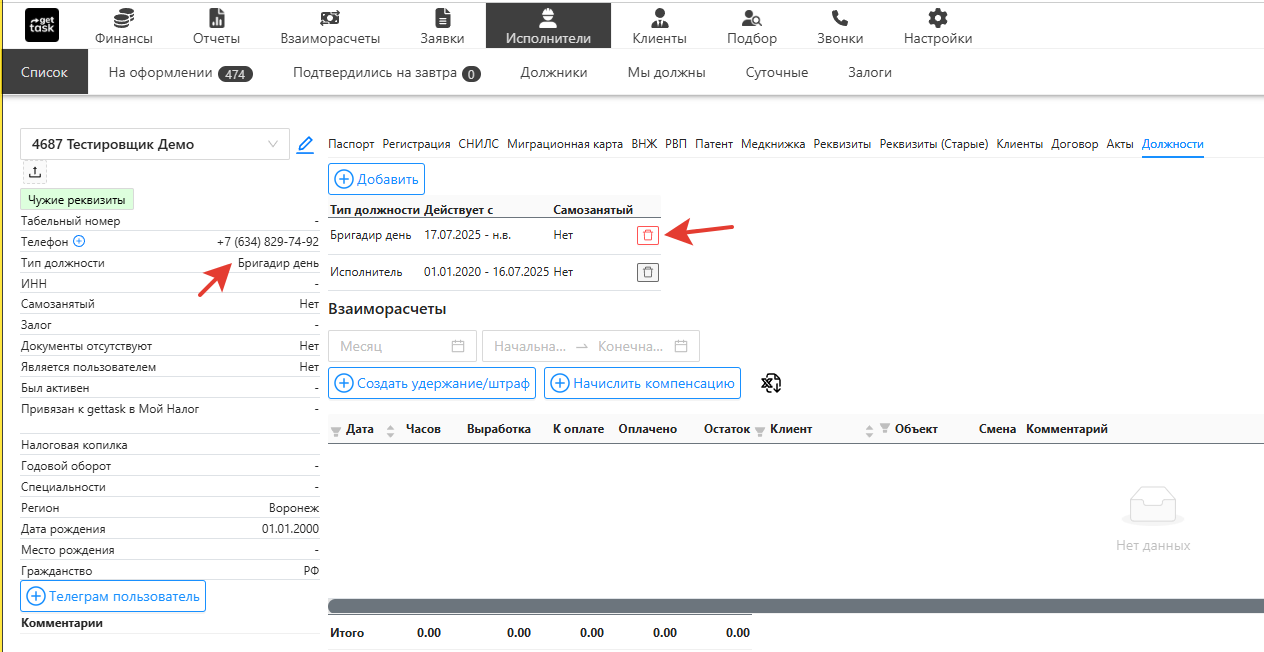The height and width of the screenshot is (652, 1264).
Task: Delete the Исполнитель position row
Action: pyautogui.click(x=648, y=272)
